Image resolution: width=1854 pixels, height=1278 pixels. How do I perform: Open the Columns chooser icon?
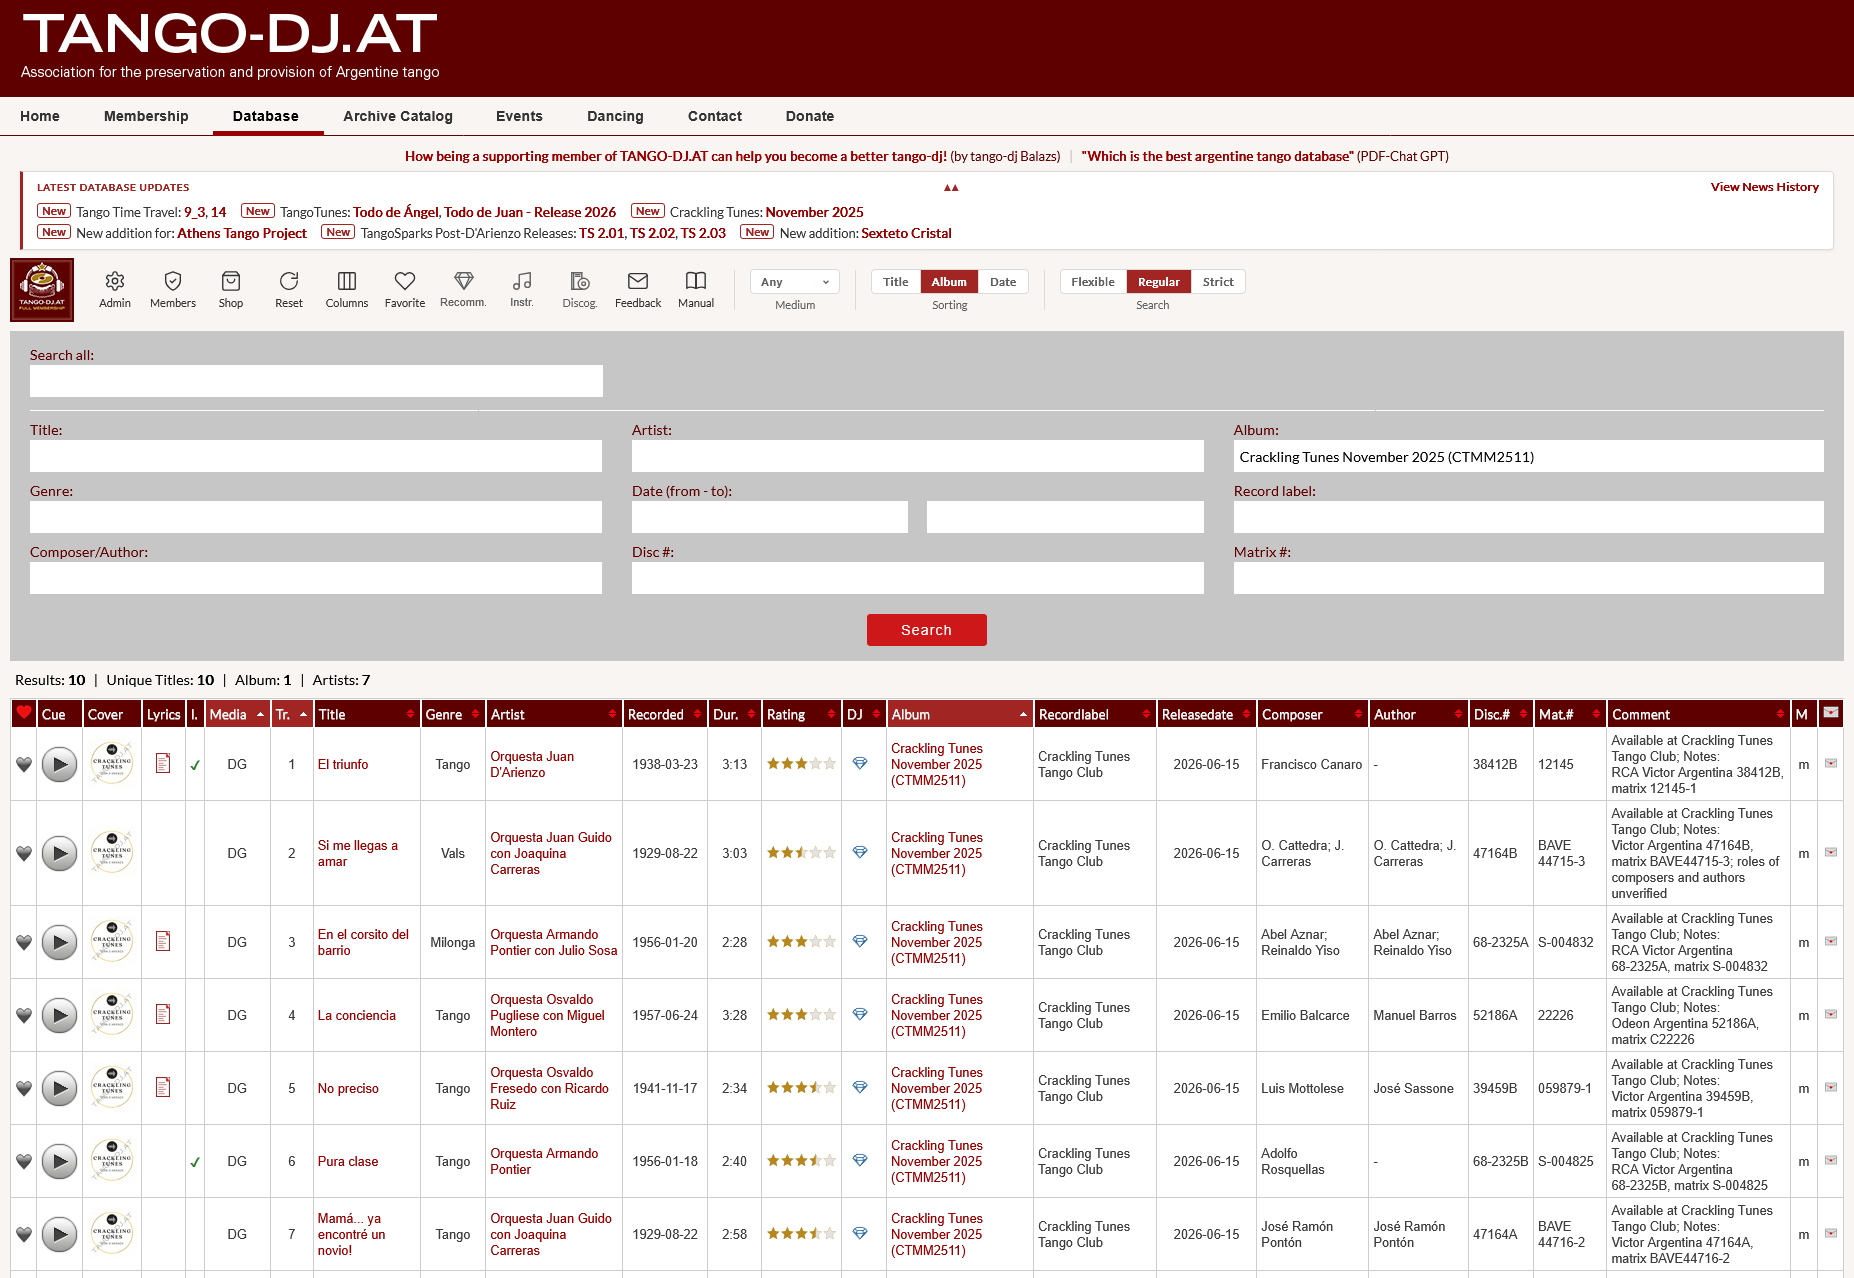(x=347, y=281)
